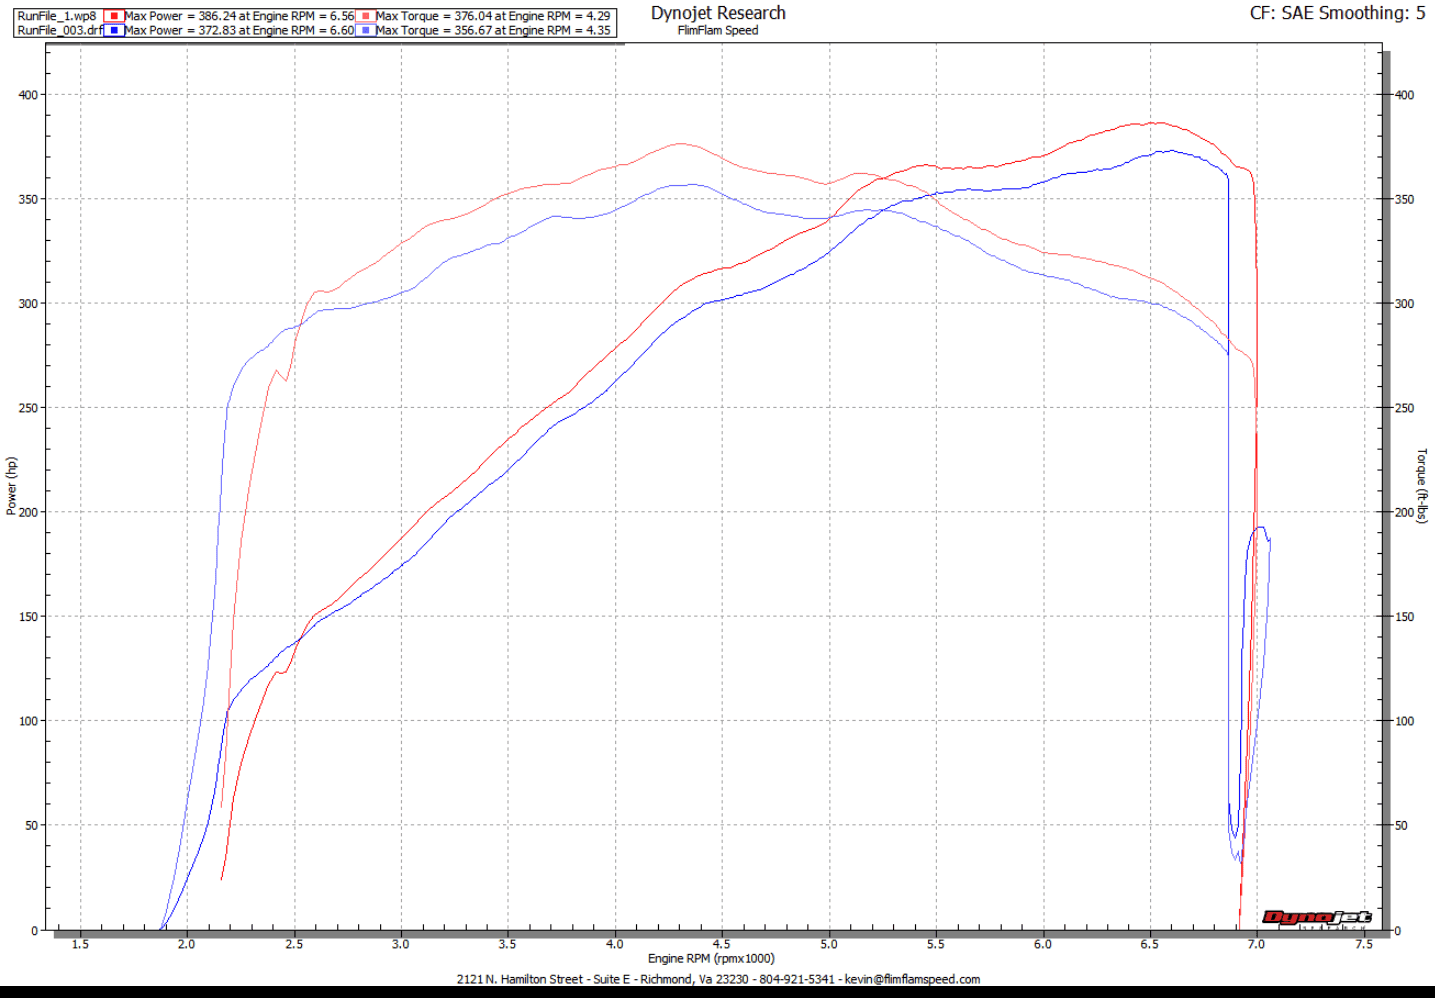1435x998 pixels.
Task: Click the FlimFlam Speed subtitle
Action: [x=718, y=31]
